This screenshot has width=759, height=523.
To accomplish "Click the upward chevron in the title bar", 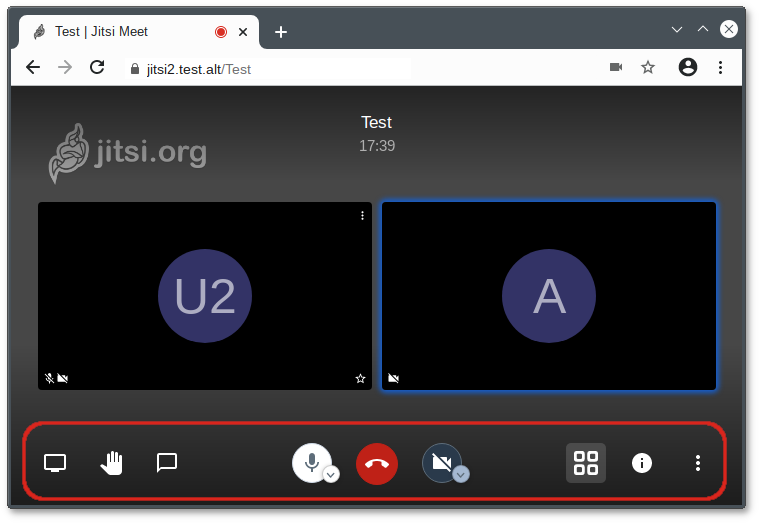I will [703, 29].
